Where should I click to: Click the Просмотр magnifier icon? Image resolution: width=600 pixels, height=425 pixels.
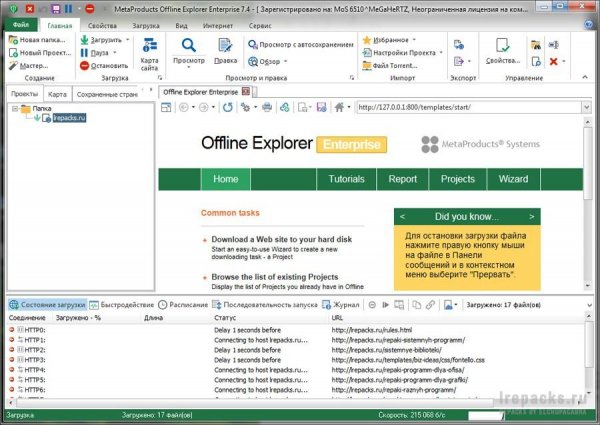click(189, 46)
